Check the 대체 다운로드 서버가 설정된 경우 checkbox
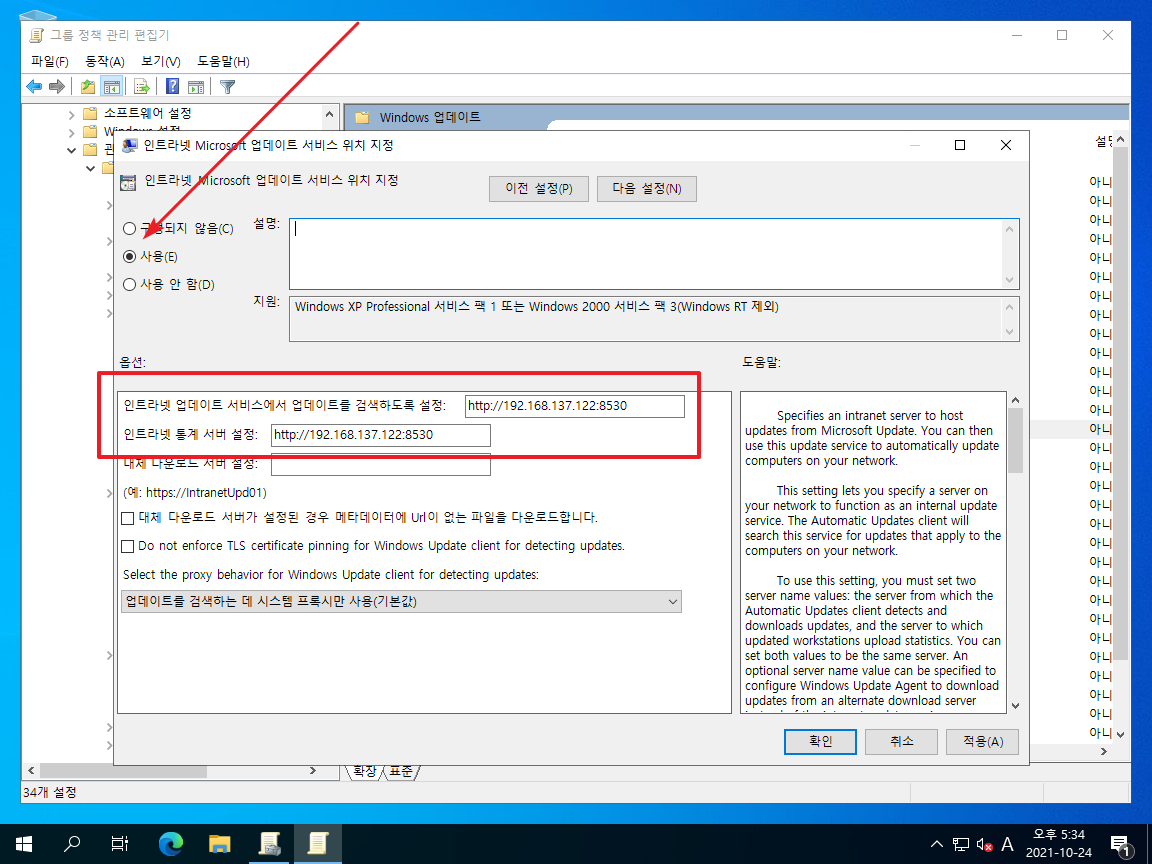Viewport: 1152px width, 864px height. [127, 518]
